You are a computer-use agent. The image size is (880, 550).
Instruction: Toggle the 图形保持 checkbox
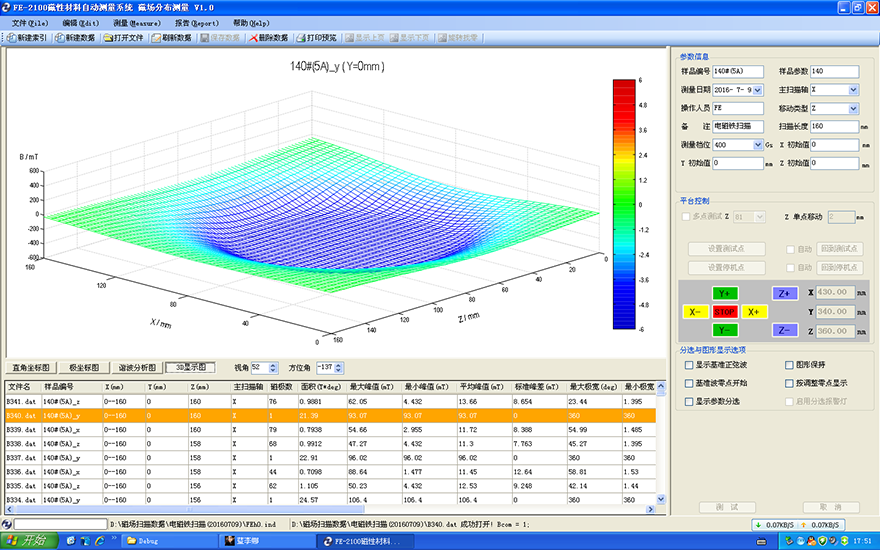pyautogui.click(x=789, y=365)
